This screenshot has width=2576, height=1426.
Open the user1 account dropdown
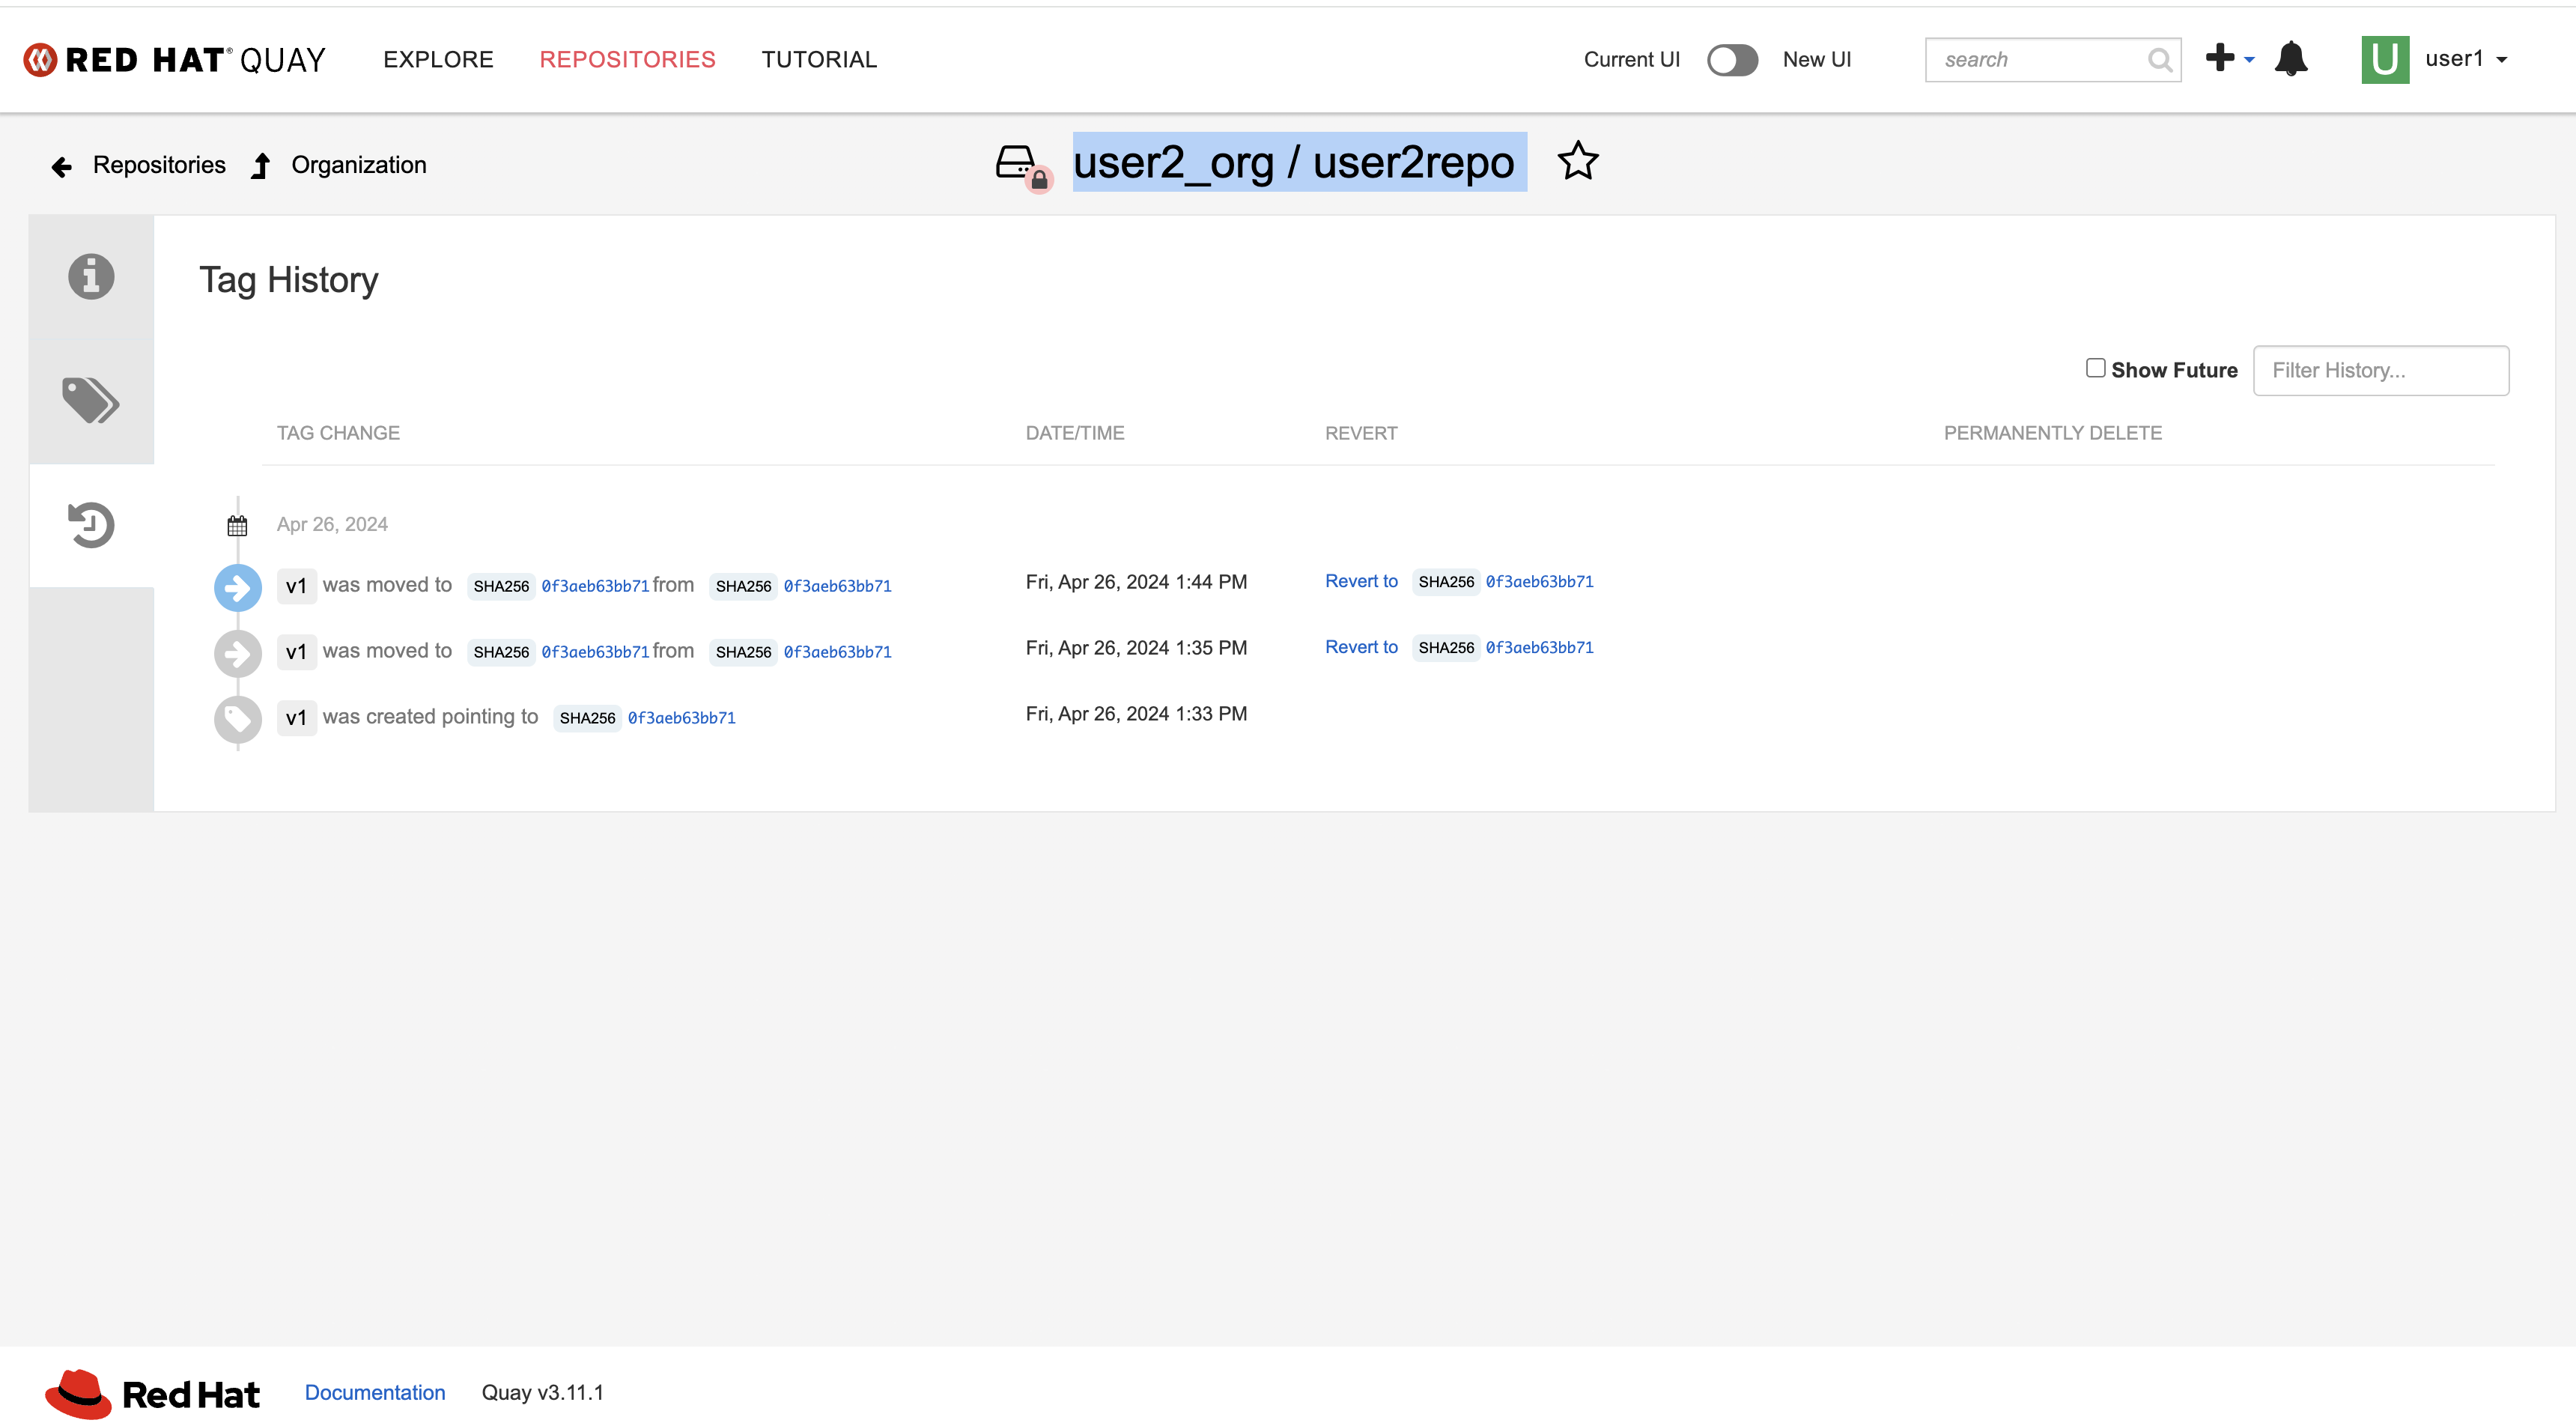[2465, 59]
